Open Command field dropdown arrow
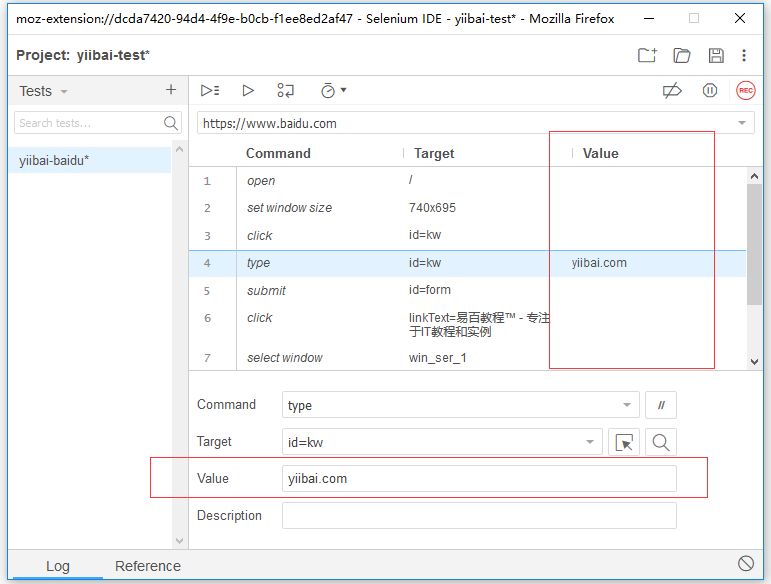Screen dimensions: 771x584 627,405
